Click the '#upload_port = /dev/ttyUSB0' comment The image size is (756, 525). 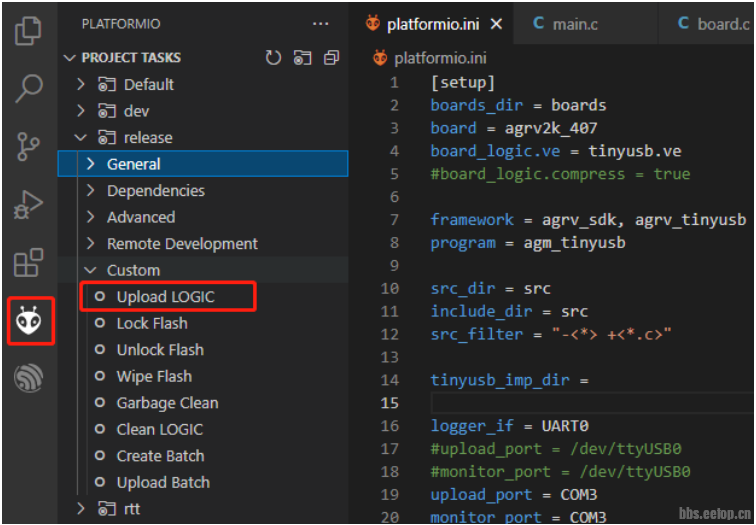556,449
